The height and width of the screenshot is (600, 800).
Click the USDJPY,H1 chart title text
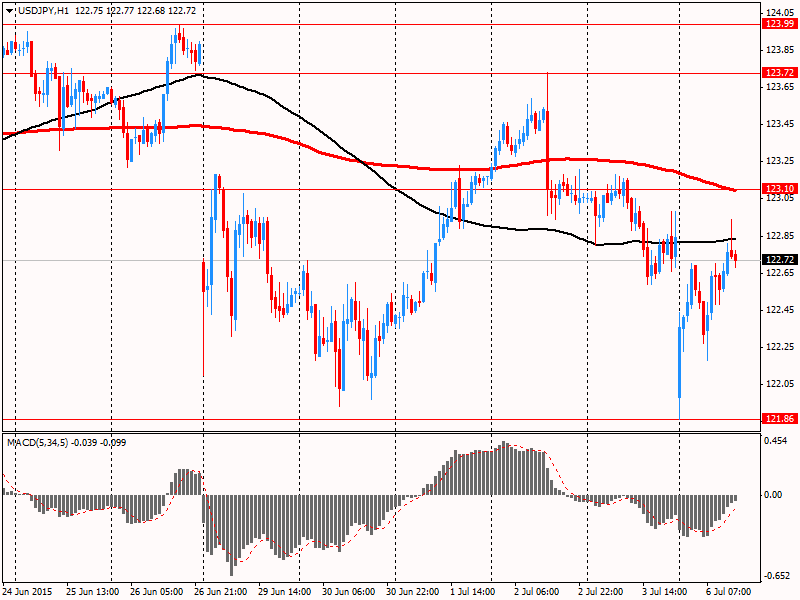click(44, 11)
